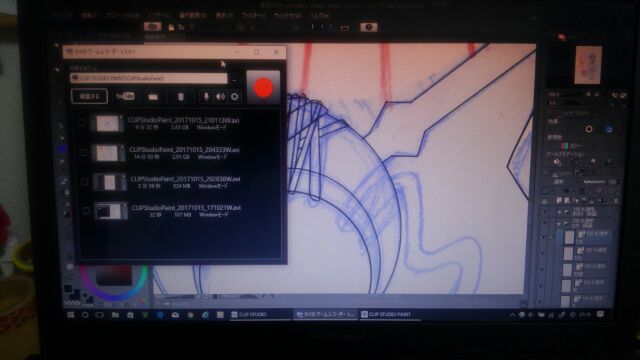Open the recordings folder icon in recorder
The height and width of the screenshot is (360, 640).
pos(153,97)
